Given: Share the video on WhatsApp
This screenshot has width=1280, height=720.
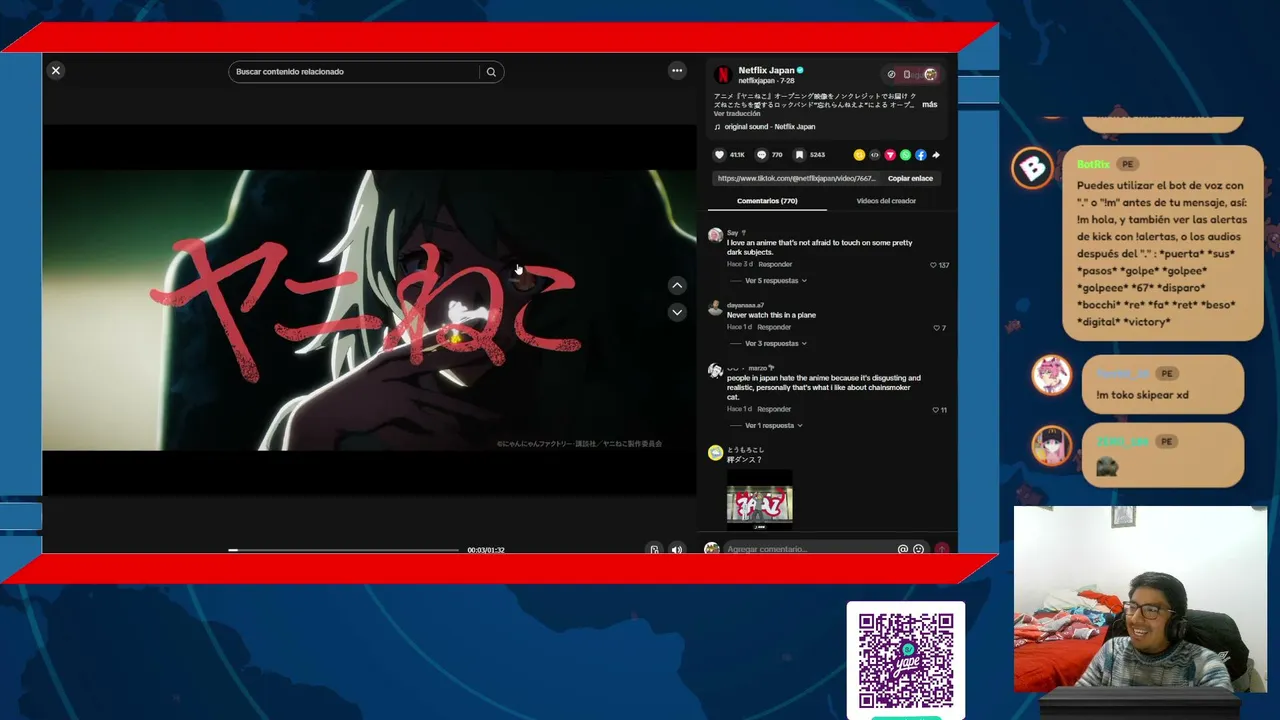Looking at the screenshot, I should click(905, 155).
